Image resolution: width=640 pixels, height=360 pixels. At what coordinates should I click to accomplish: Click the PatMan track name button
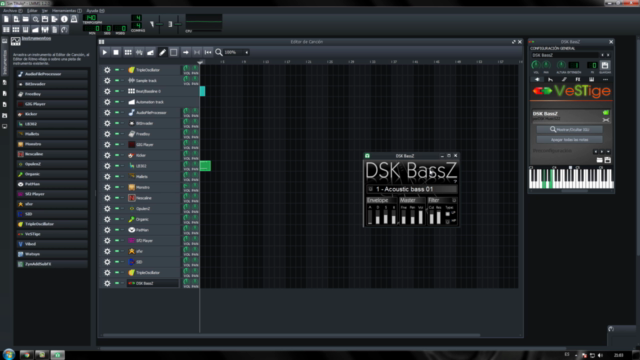point(153,230)
